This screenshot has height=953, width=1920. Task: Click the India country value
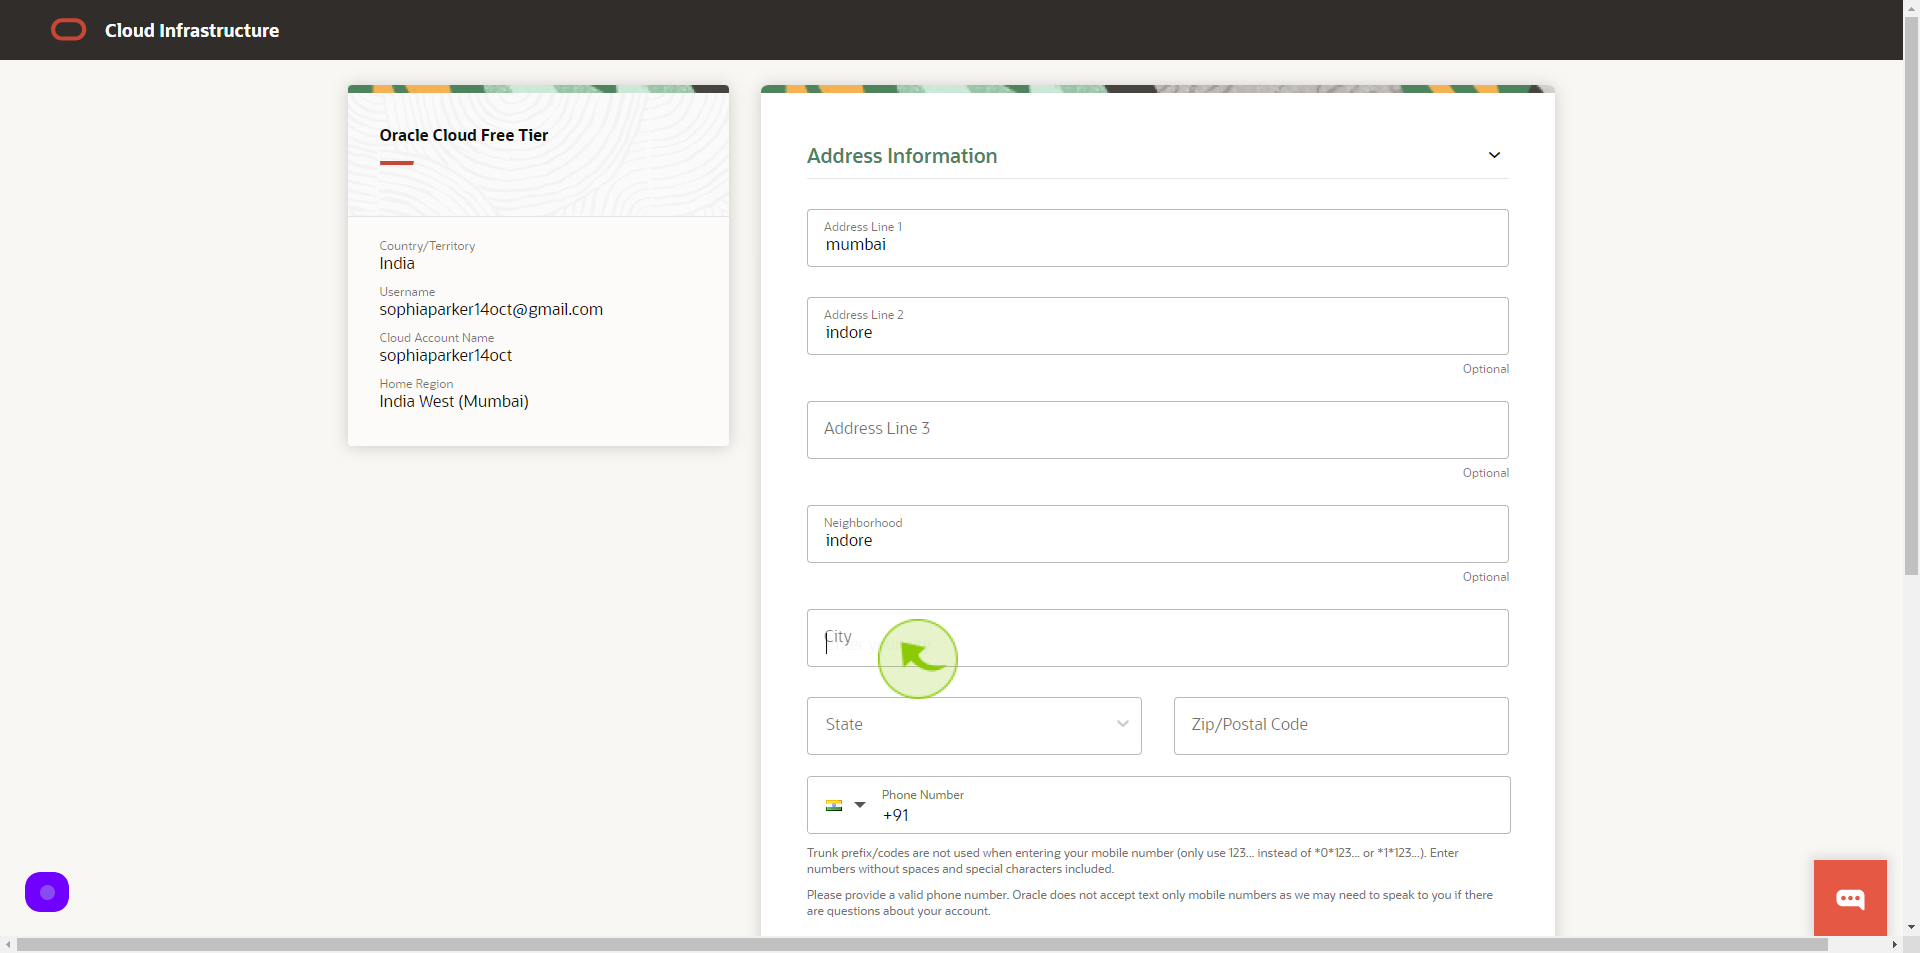(x=397, y=264)
